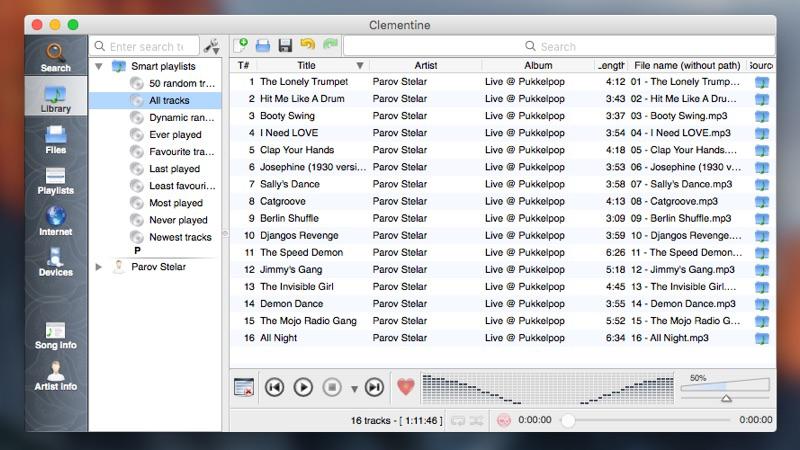Open the Search sidebar tab
Screen dimensions: 800x450
[x=55, y=57]
